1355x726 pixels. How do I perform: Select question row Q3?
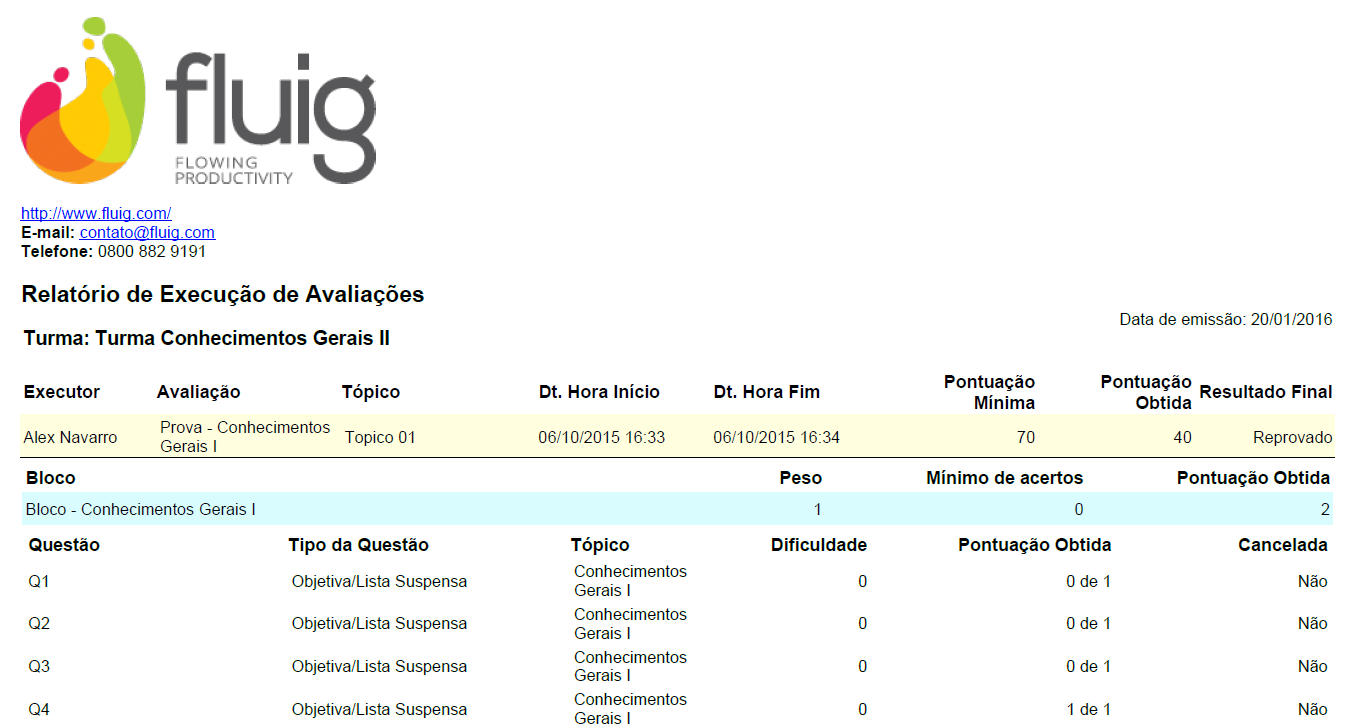[678, 666]
